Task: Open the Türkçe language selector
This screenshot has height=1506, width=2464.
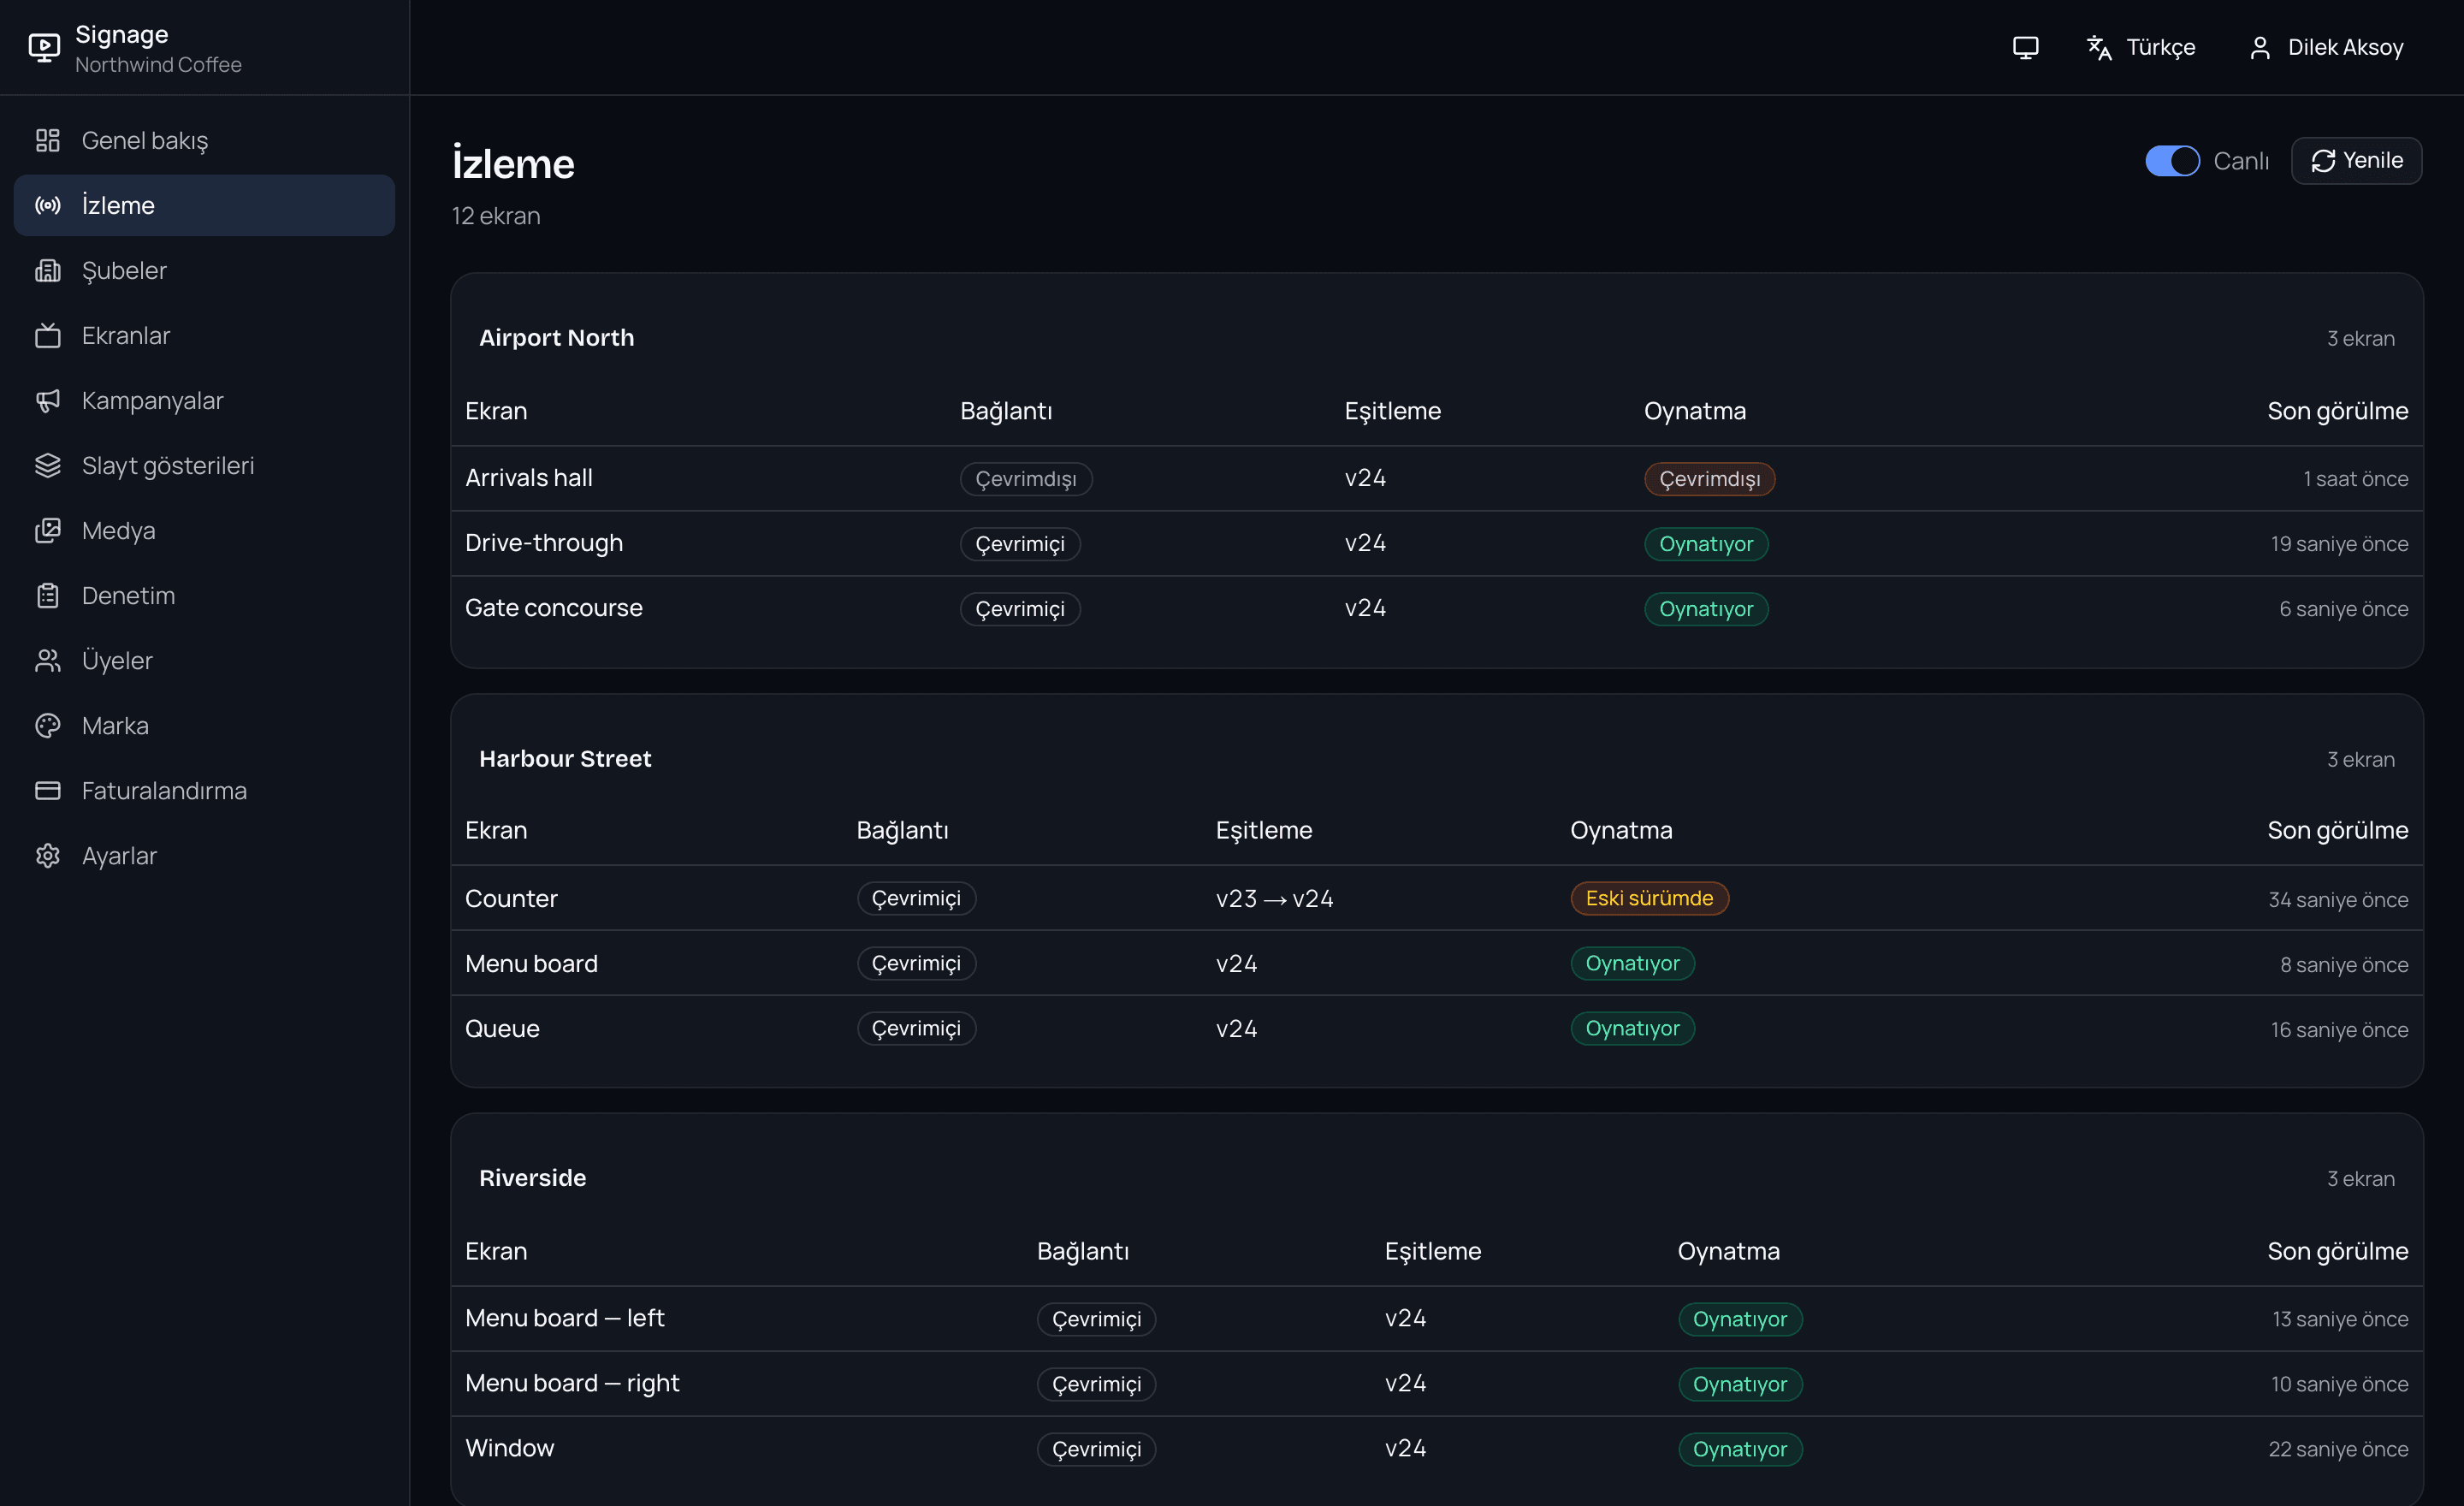Action: [2141, 47]
